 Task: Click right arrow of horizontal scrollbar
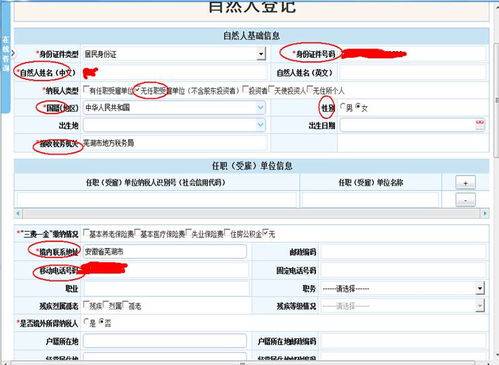click(485, 213)
